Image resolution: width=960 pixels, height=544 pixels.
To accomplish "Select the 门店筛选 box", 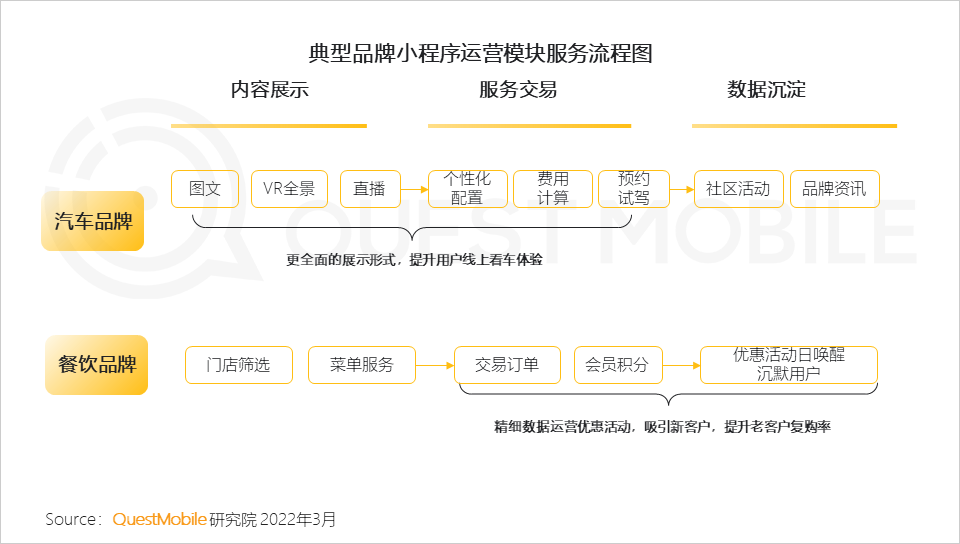I will coord(239,365).
